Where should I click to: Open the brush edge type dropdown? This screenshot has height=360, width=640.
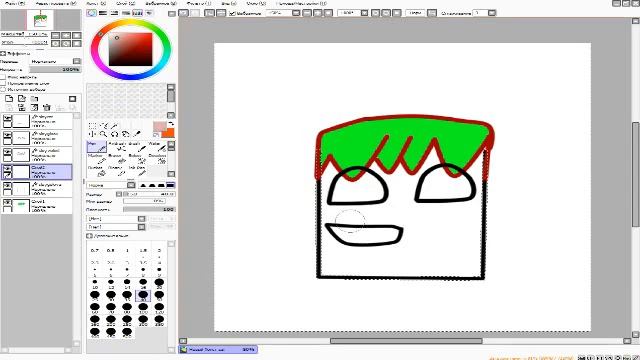click(x=131, y=185)
